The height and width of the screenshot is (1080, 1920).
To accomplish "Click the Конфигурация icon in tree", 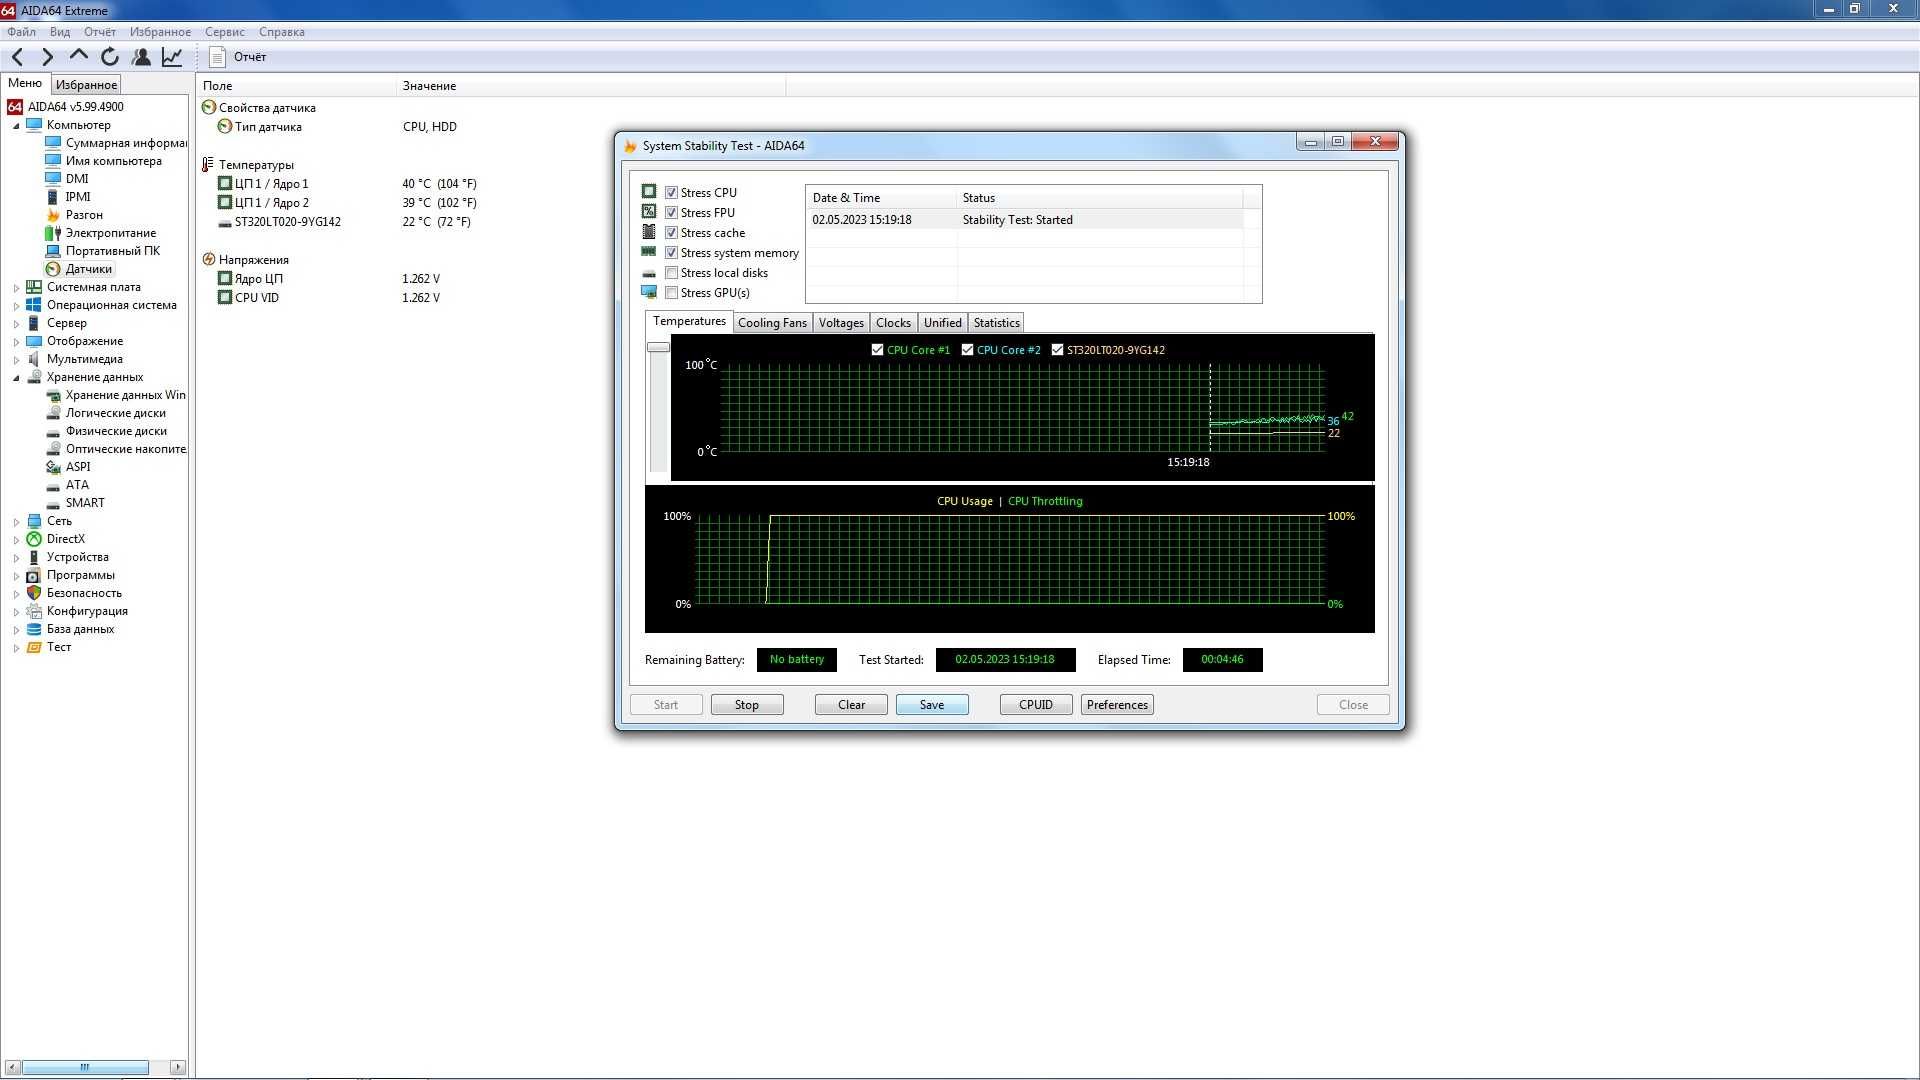I will [x=34, y=611].
